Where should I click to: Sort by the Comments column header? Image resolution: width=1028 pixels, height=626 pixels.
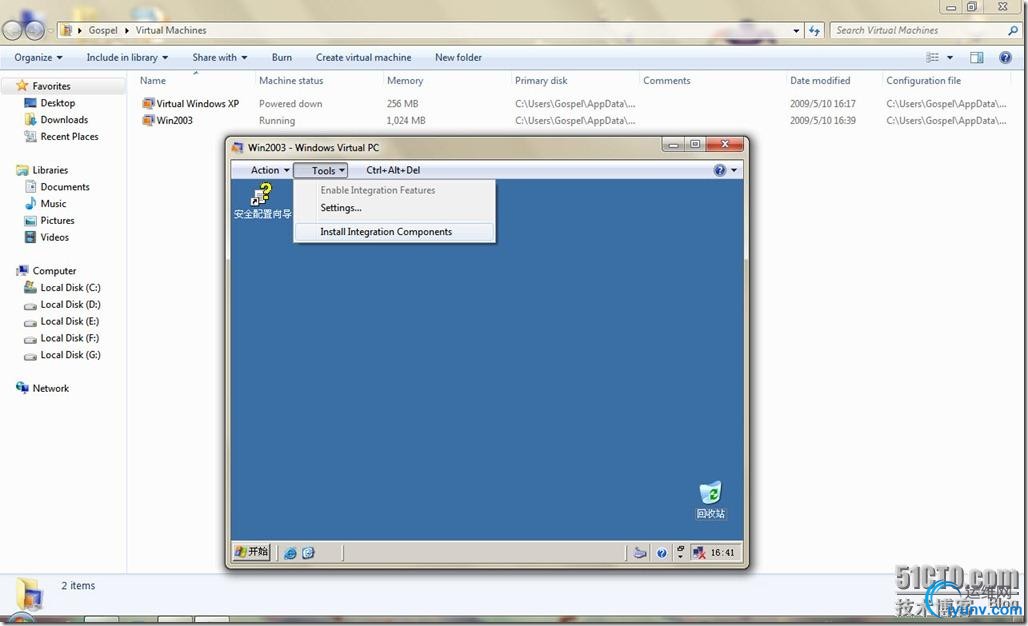(667, 81)
